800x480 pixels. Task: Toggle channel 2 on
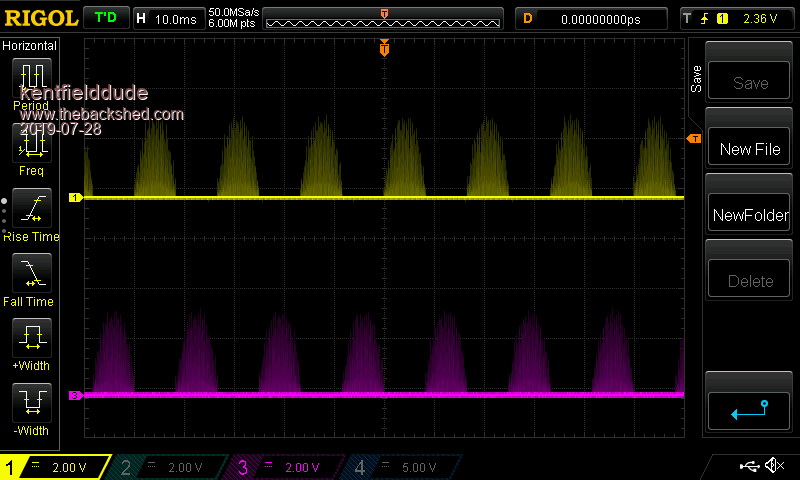coord(170,467)
